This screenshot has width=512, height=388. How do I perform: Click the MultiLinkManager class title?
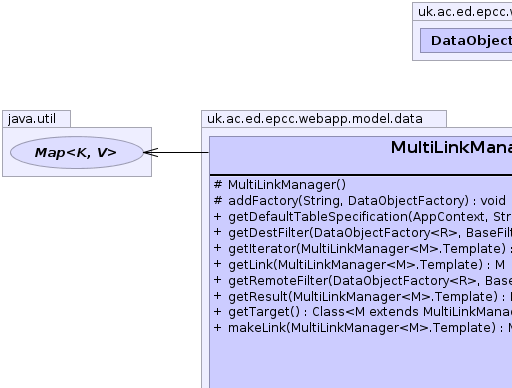point(451,147)
